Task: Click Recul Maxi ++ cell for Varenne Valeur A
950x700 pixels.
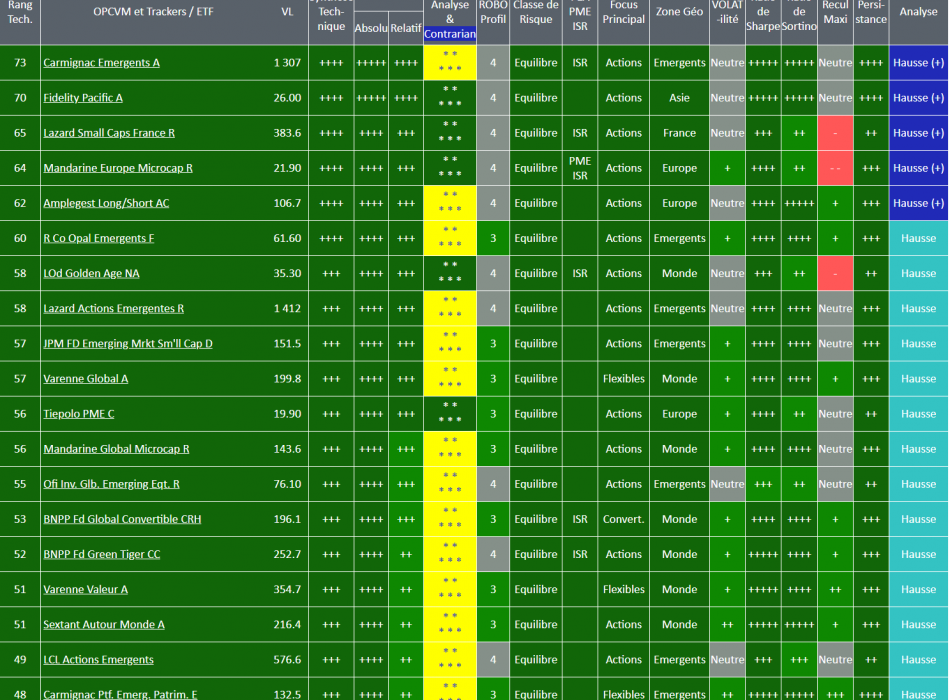Action: click(835, 590)
